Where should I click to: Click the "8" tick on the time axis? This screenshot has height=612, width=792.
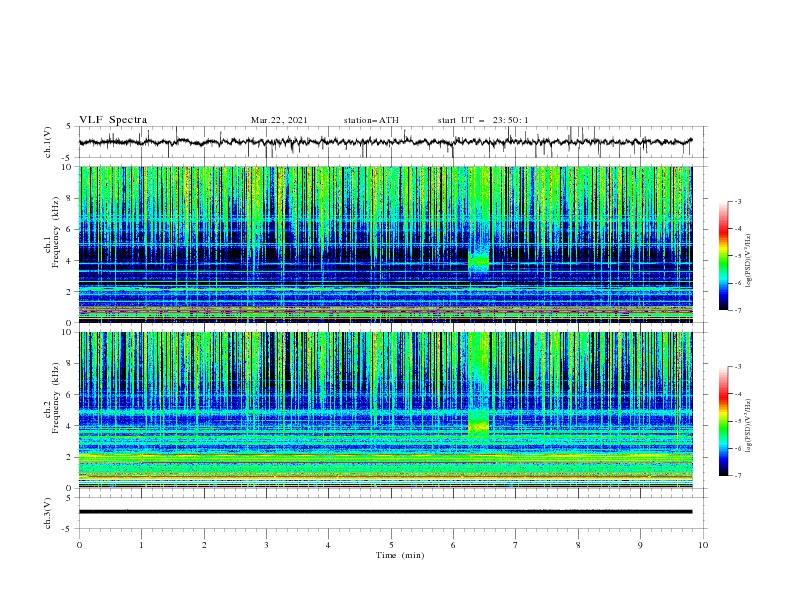click(578, 545)
